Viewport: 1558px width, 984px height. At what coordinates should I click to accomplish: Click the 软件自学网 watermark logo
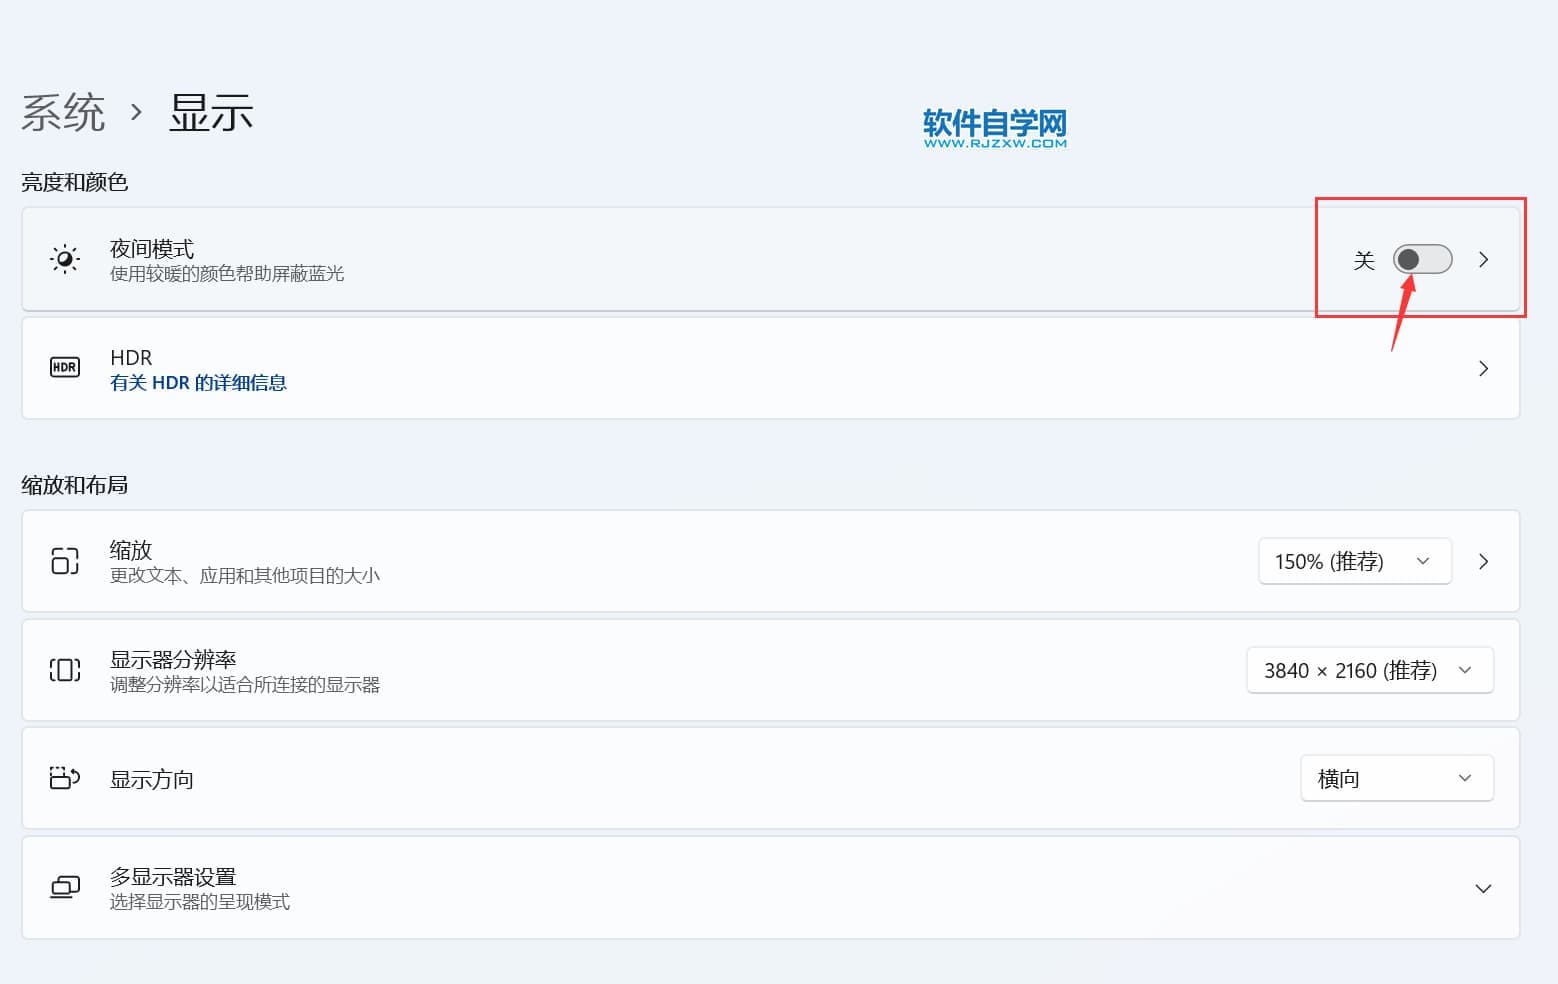tap(994, 128)
